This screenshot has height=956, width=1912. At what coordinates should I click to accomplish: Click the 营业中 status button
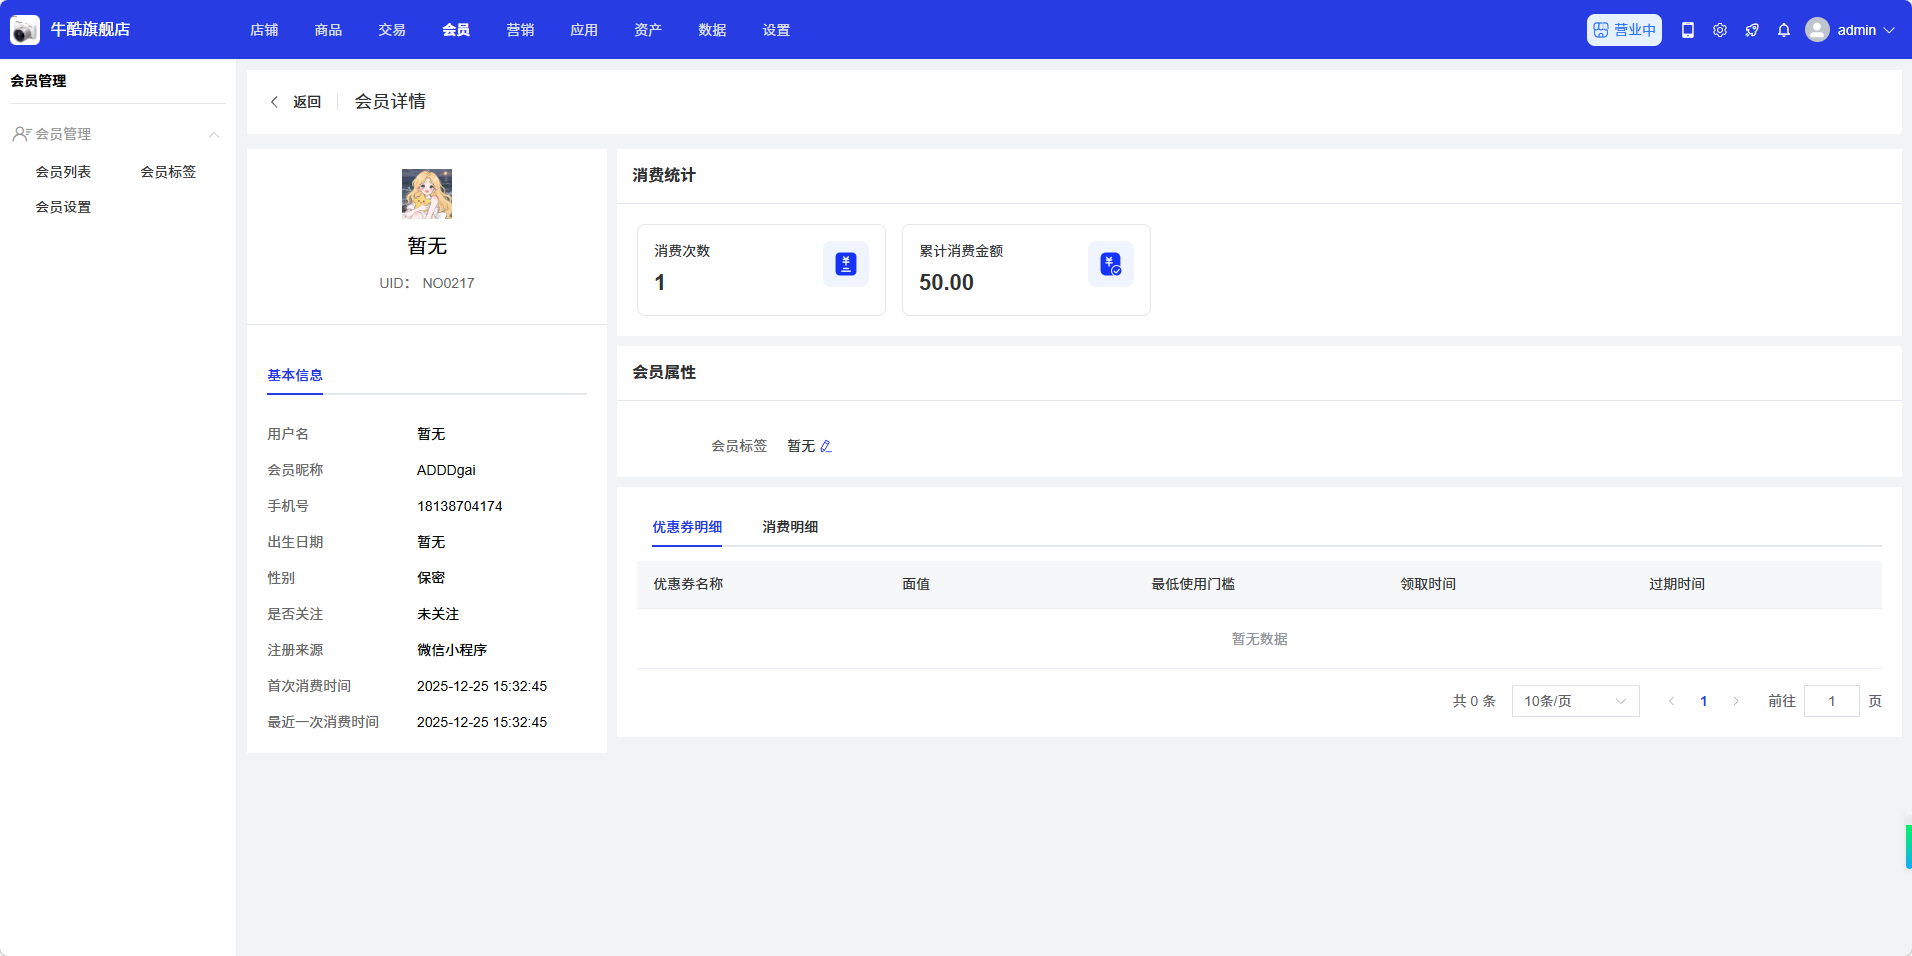click(1624, 30)
